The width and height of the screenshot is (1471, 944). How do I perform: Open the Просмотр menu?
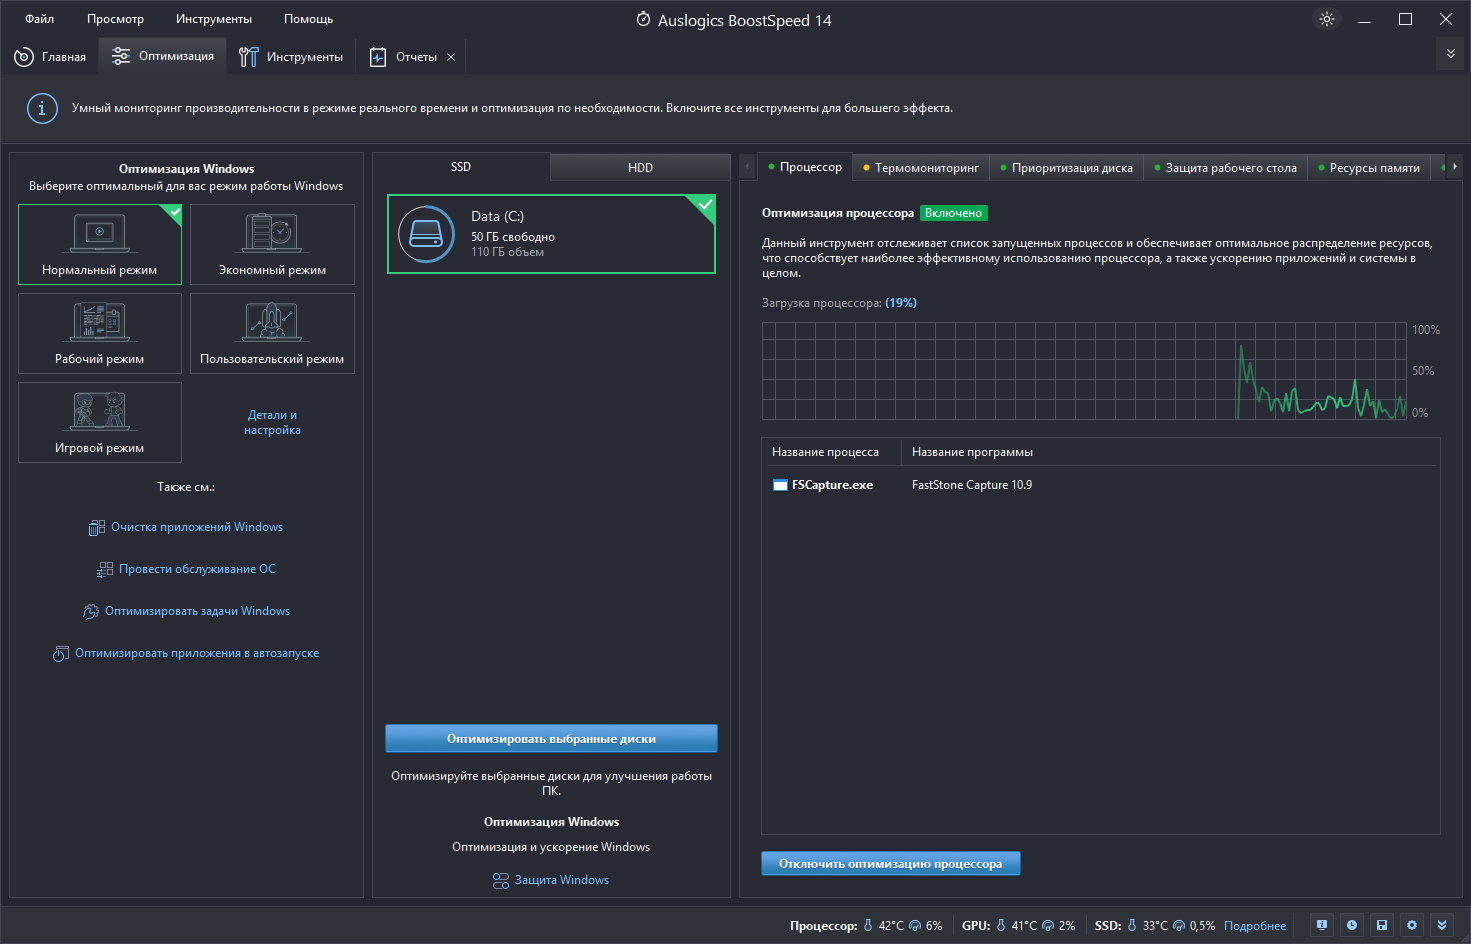pos(115,19)
